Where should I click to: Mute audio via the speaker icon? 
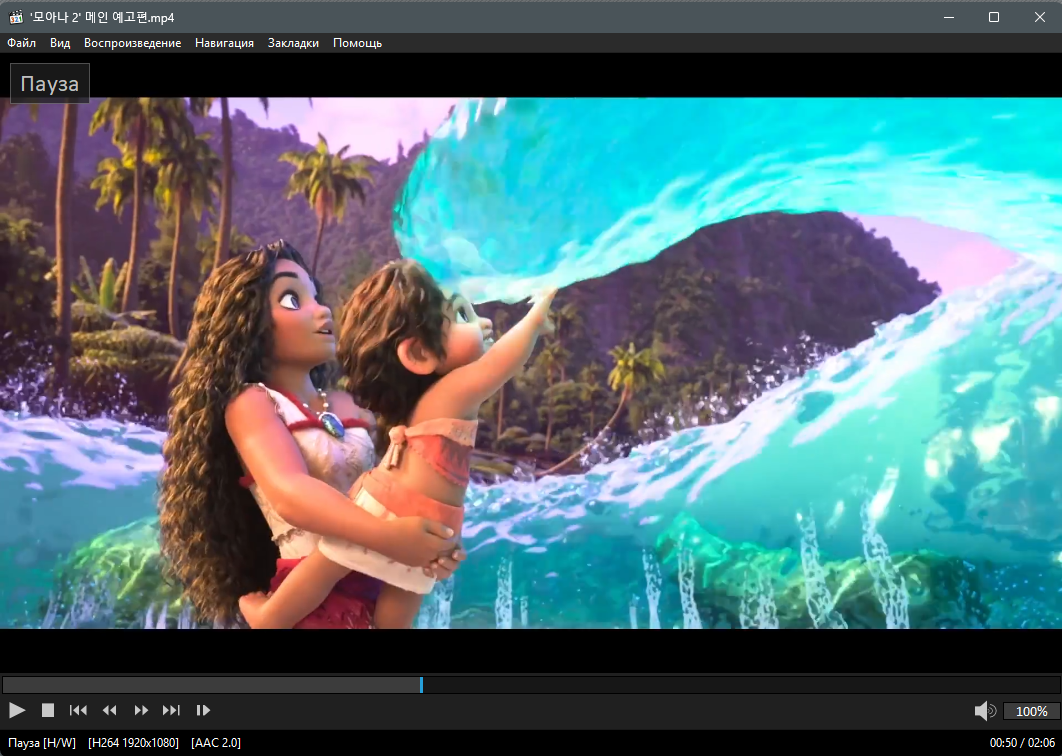click(985, 711)
